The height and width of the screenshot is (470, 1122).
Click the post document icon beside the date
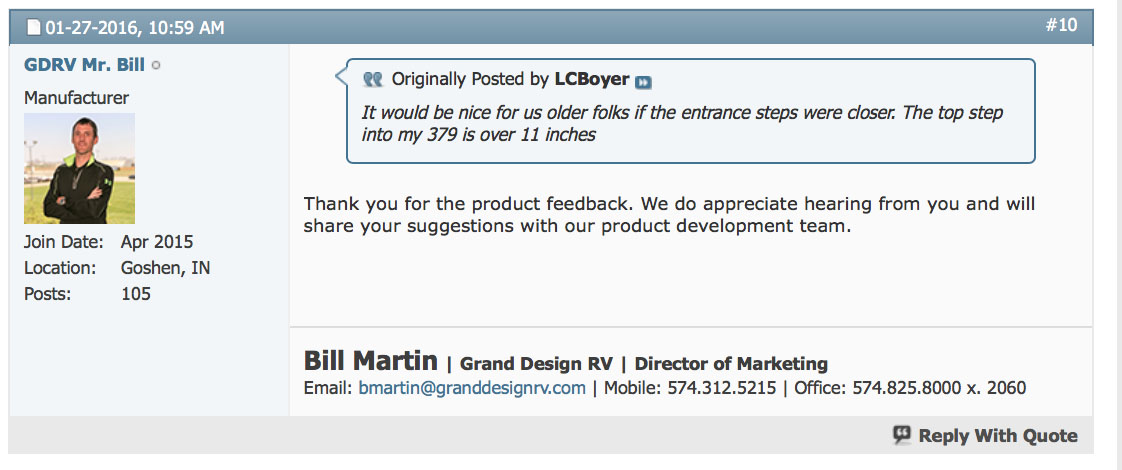(31, 28)
